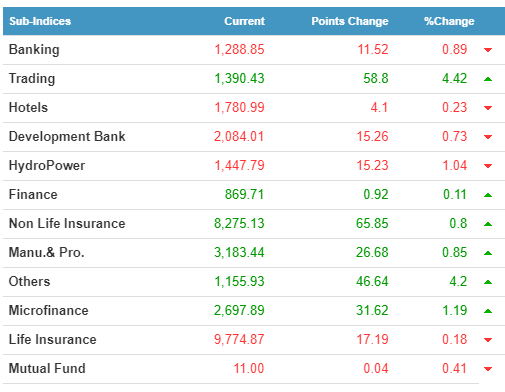Open the Life Insurance sub-index

[x=52, y=339]
